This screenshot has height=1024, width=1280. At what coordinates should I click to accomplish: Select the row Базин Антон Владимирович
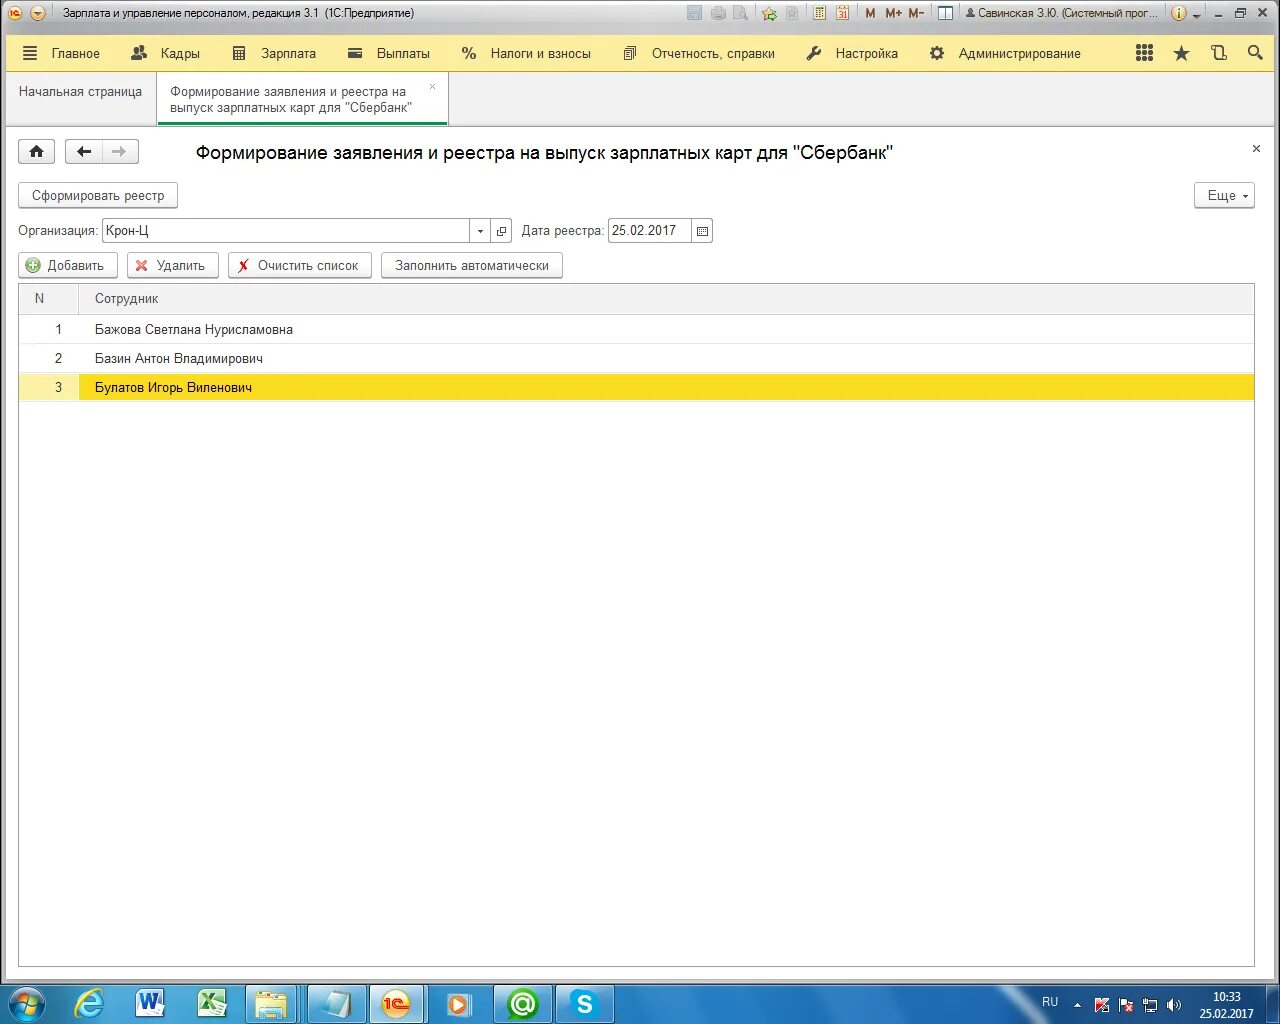[636, 358]
